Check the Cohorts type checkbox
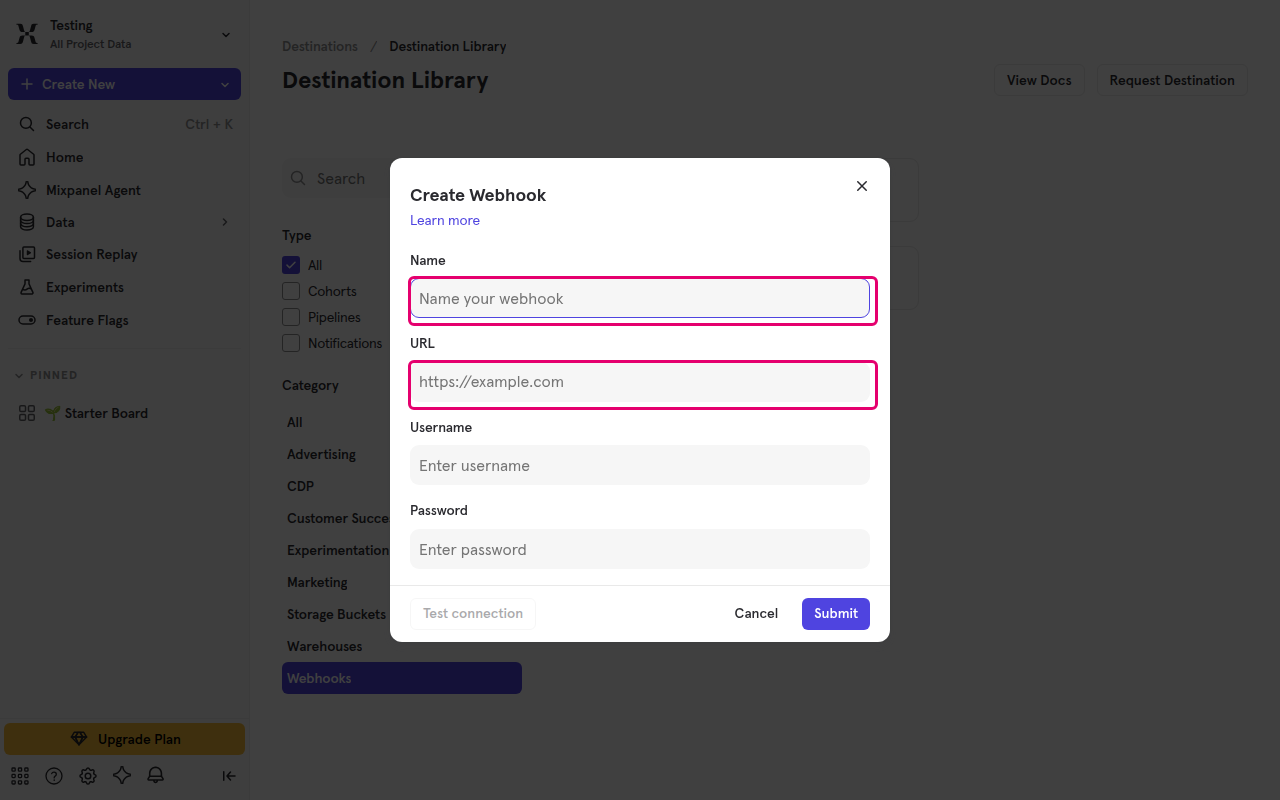1280x800 pixels. click(291, 291)
